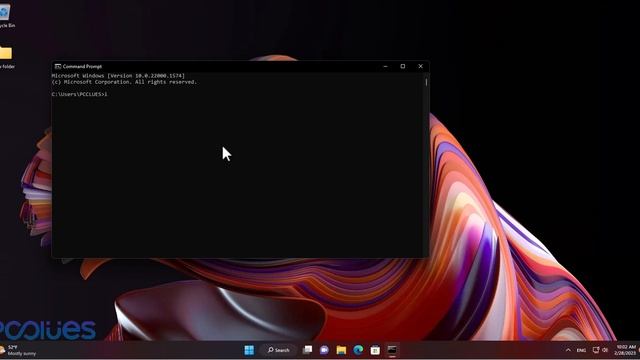Click the Microsoft Corporation copyright line
The width and height of the screenshot is (640, 360).
[124, 82]
